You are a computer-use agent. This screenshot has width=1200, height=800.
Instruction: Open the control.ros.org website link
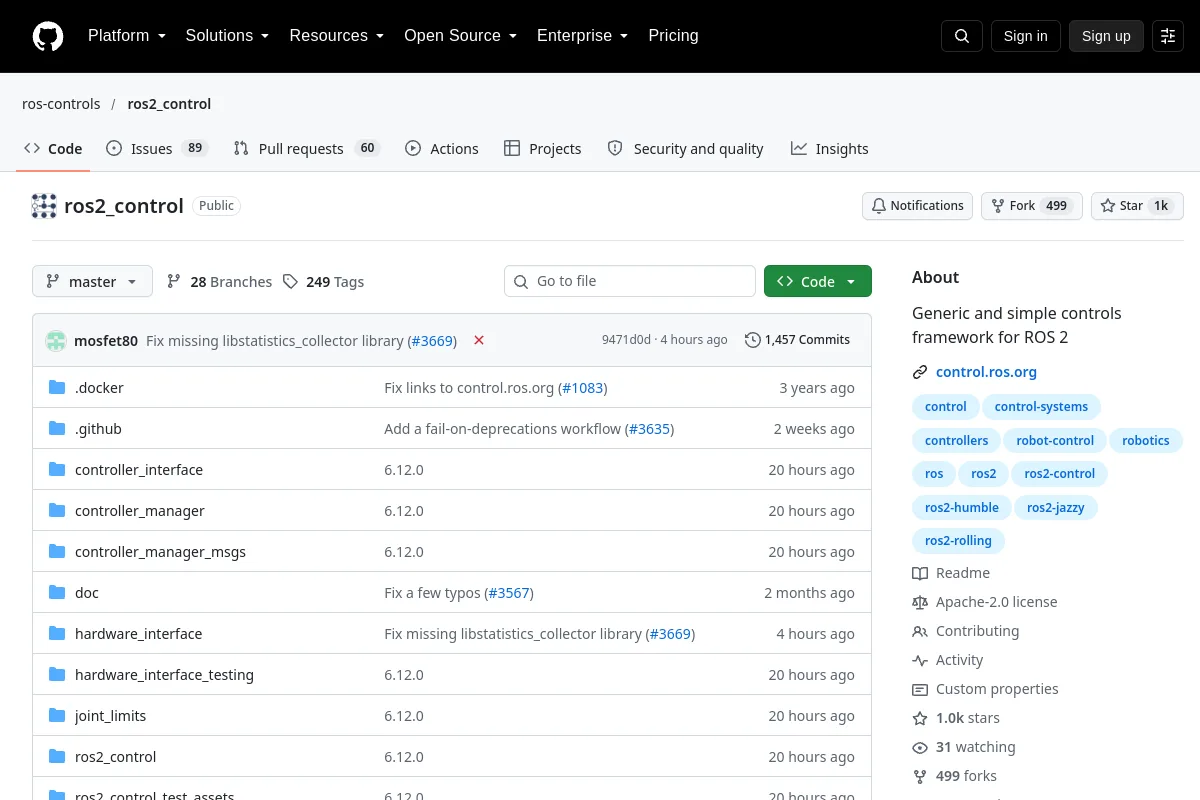[986, 372]
